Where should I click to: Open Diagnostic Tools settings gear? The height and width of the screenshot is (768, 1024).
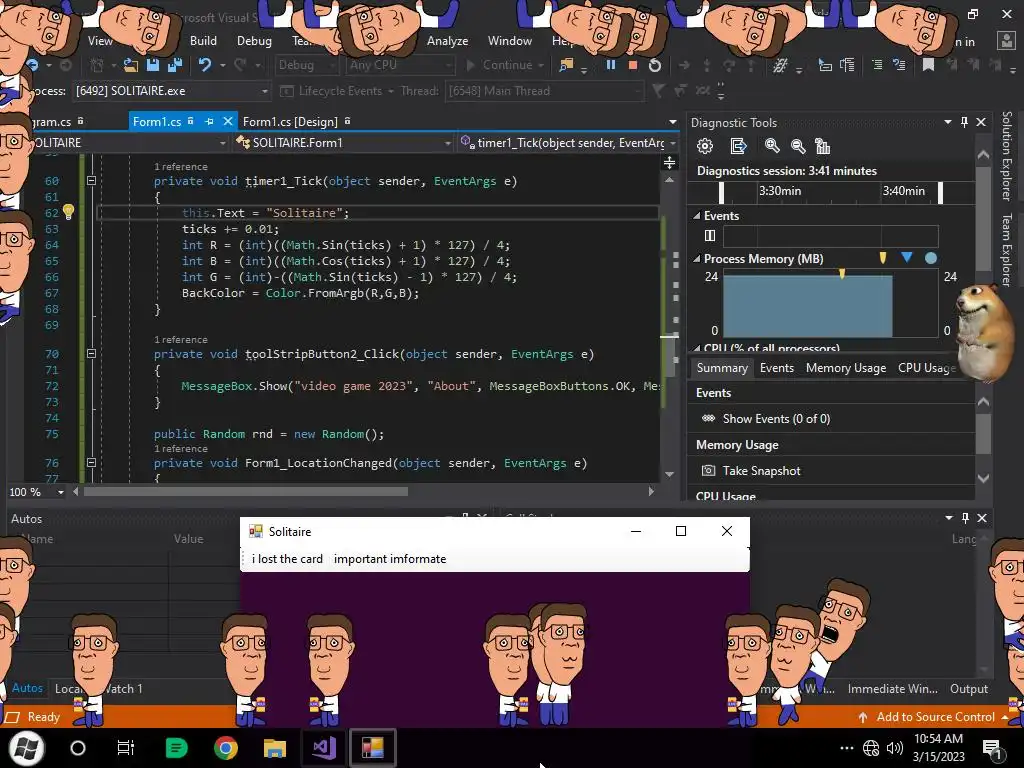pyautogui.click(x=705, y=146)
